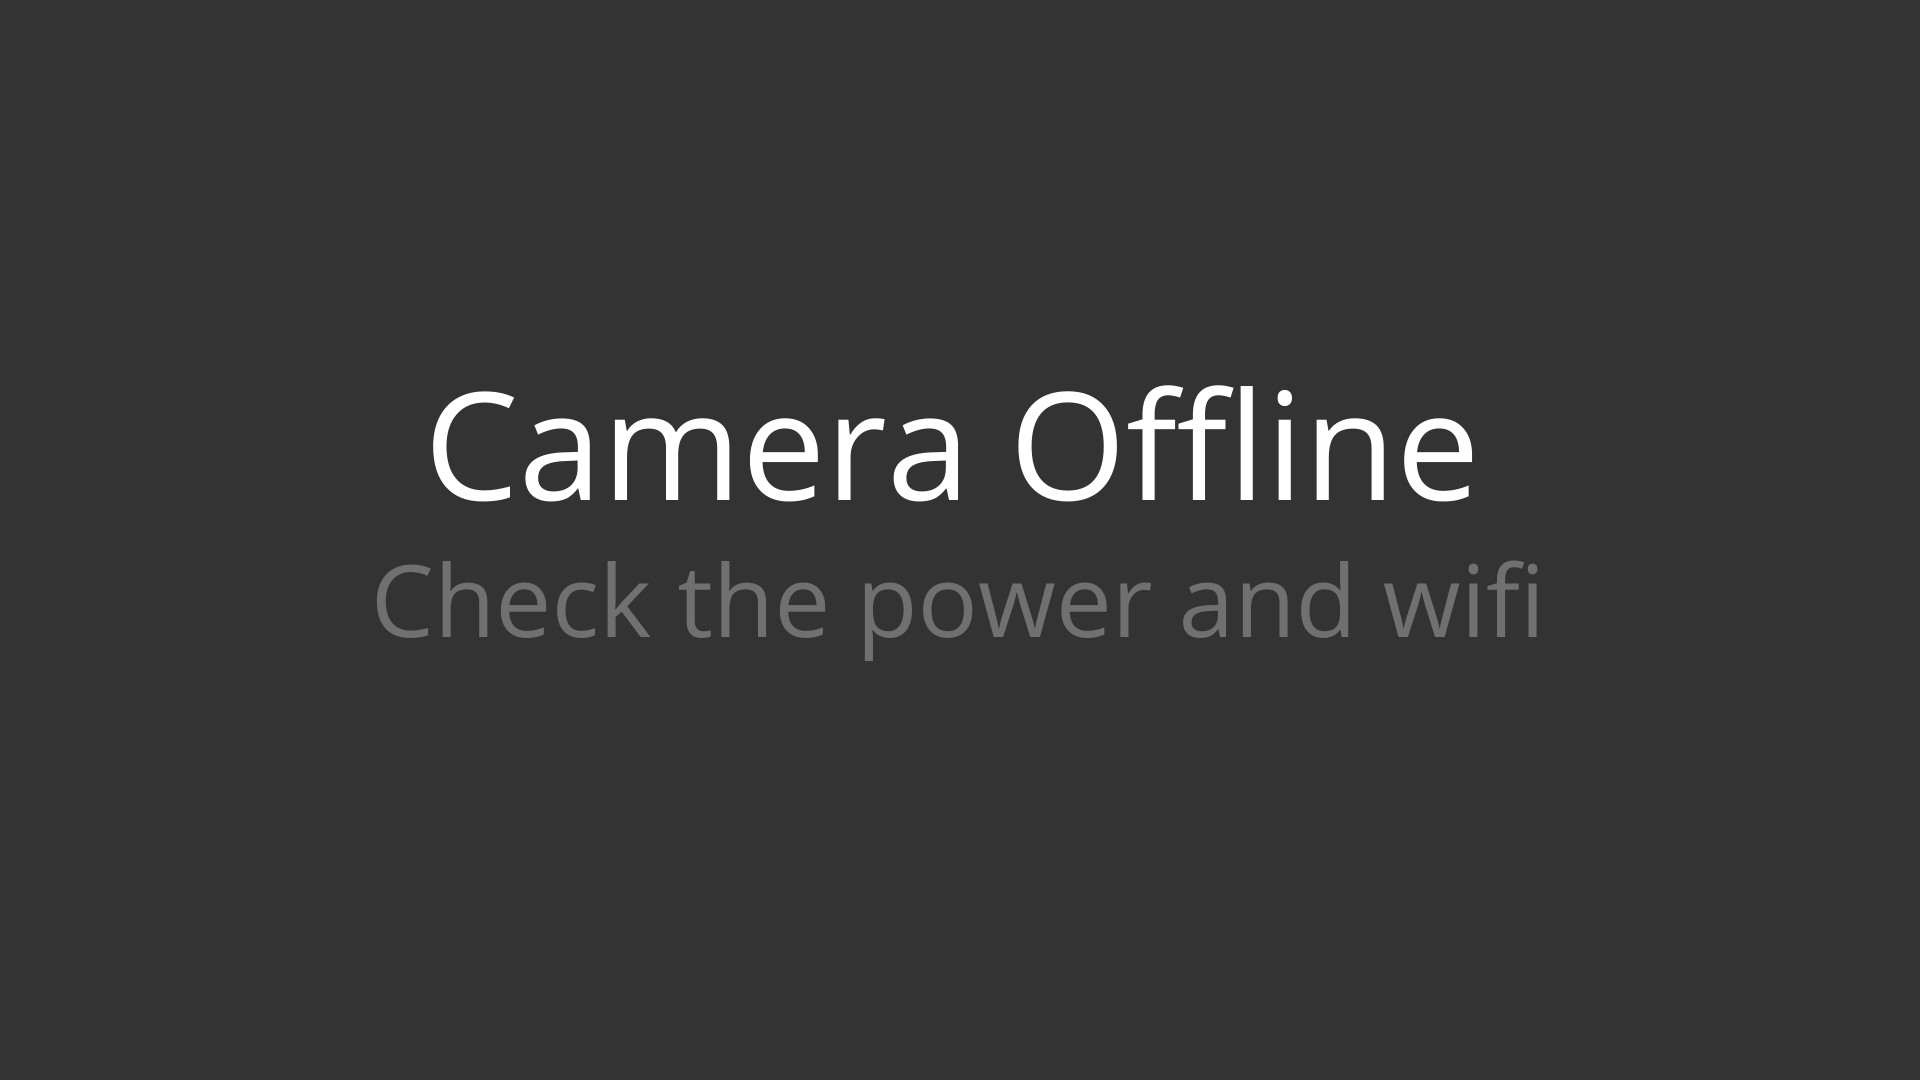Click the word "Offline" in the heading
This screenshot has height=1080, width=1920.
(1244, 445)
